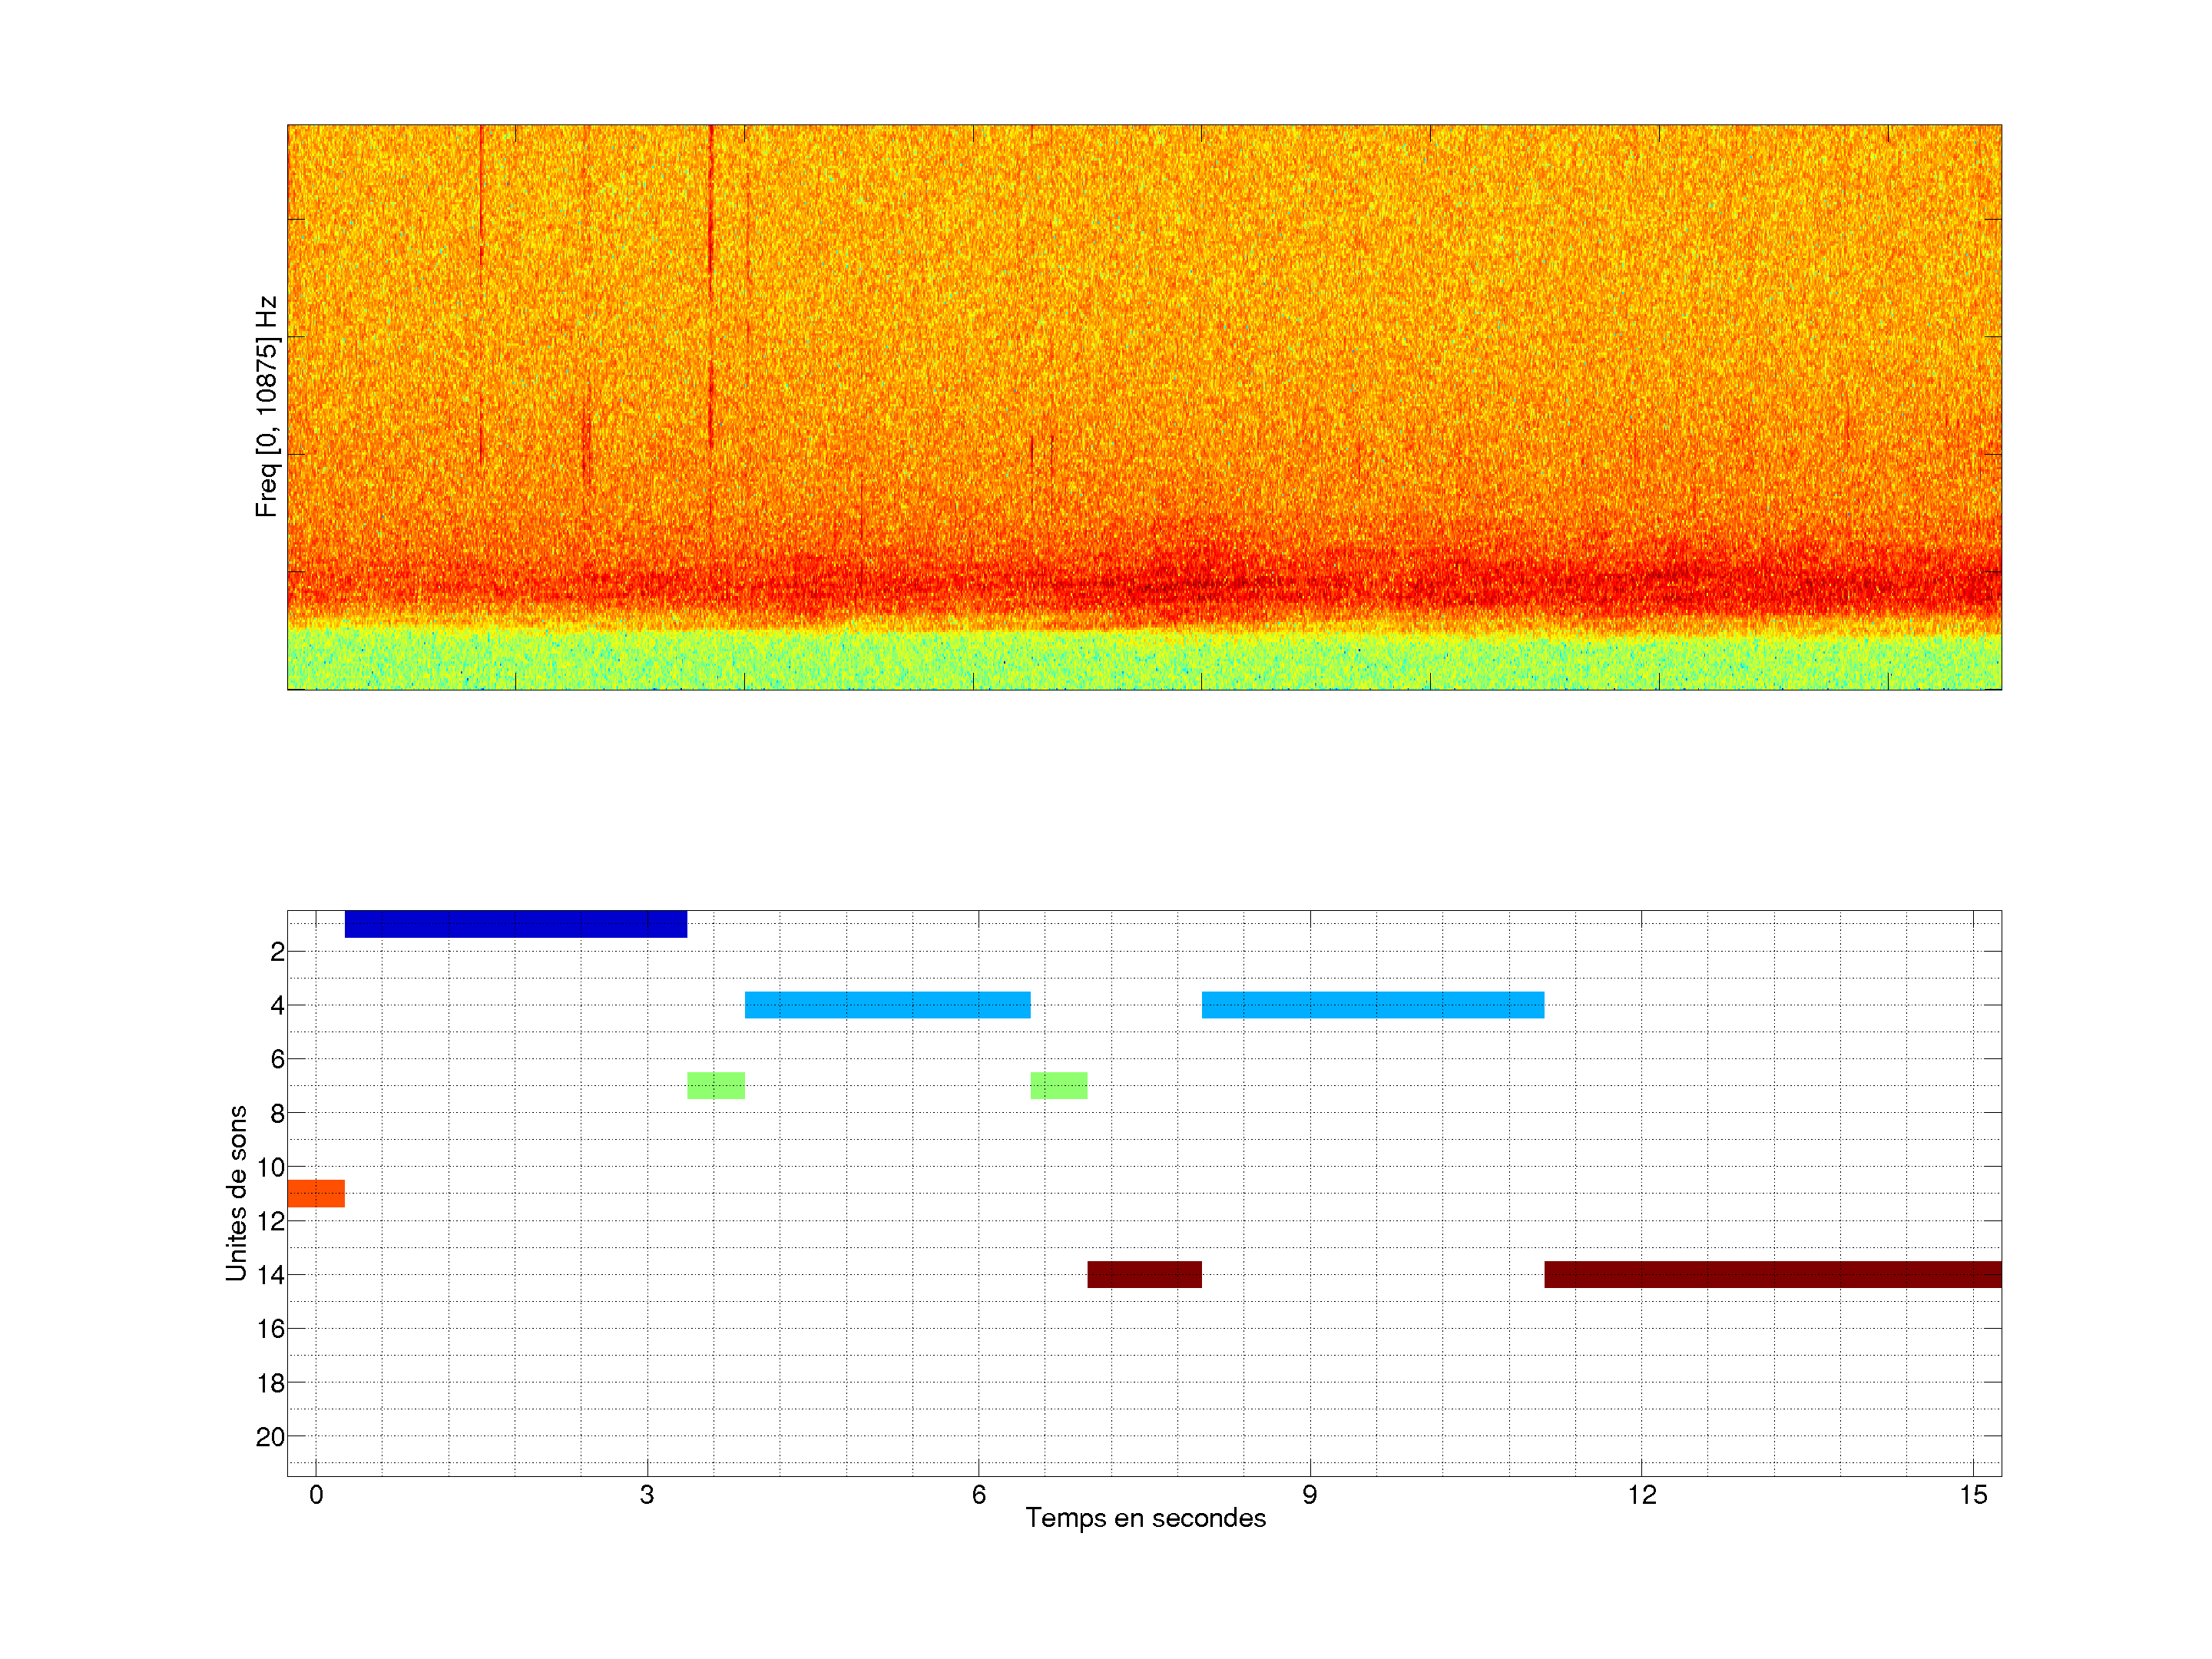Click the 0 tick label on the time axis

pos(316,1496)
